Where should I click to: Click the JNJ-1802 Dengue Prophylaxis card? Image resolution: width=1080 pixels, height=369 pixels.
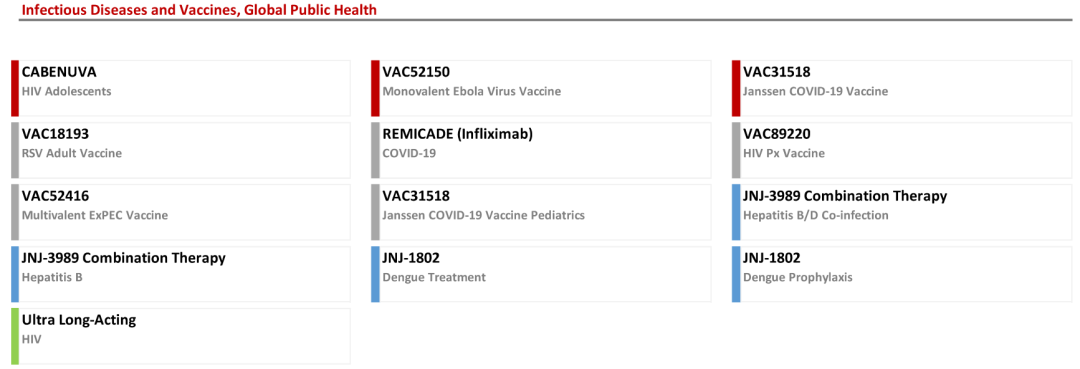click(x=902, y=274)
